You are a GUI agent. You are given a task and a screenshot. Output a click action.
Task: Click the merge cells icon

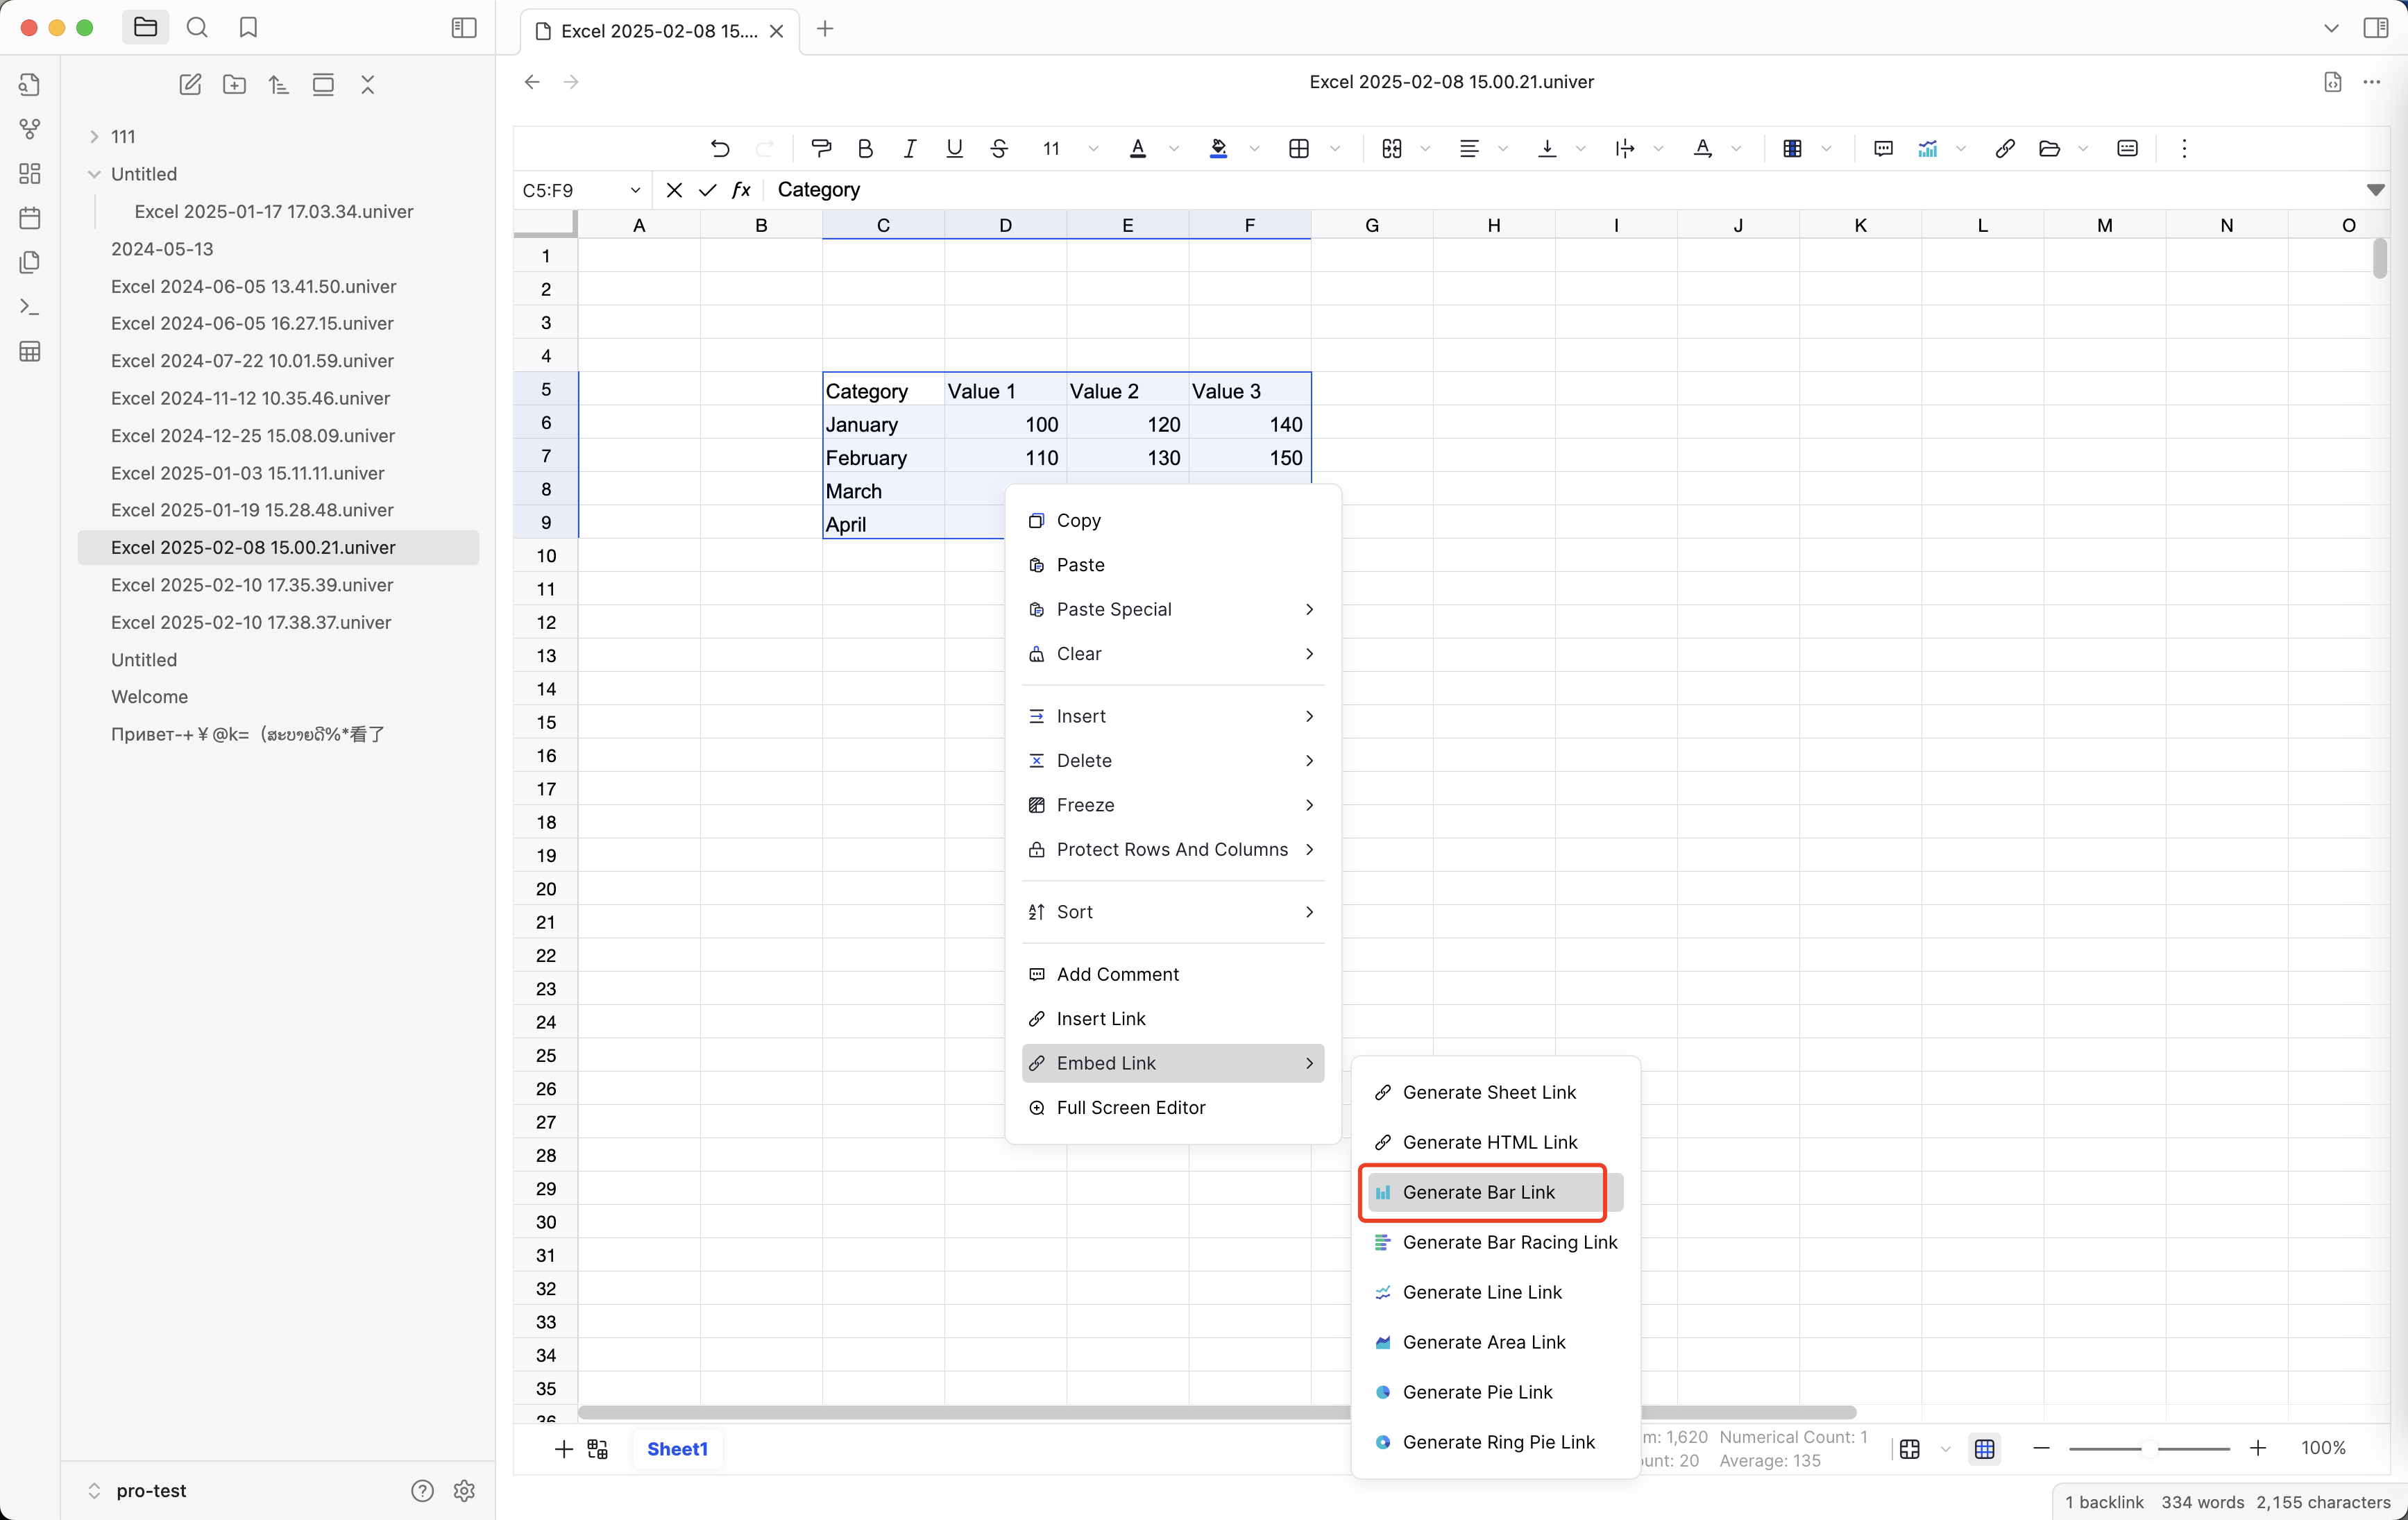click(x=1391, y=148)
